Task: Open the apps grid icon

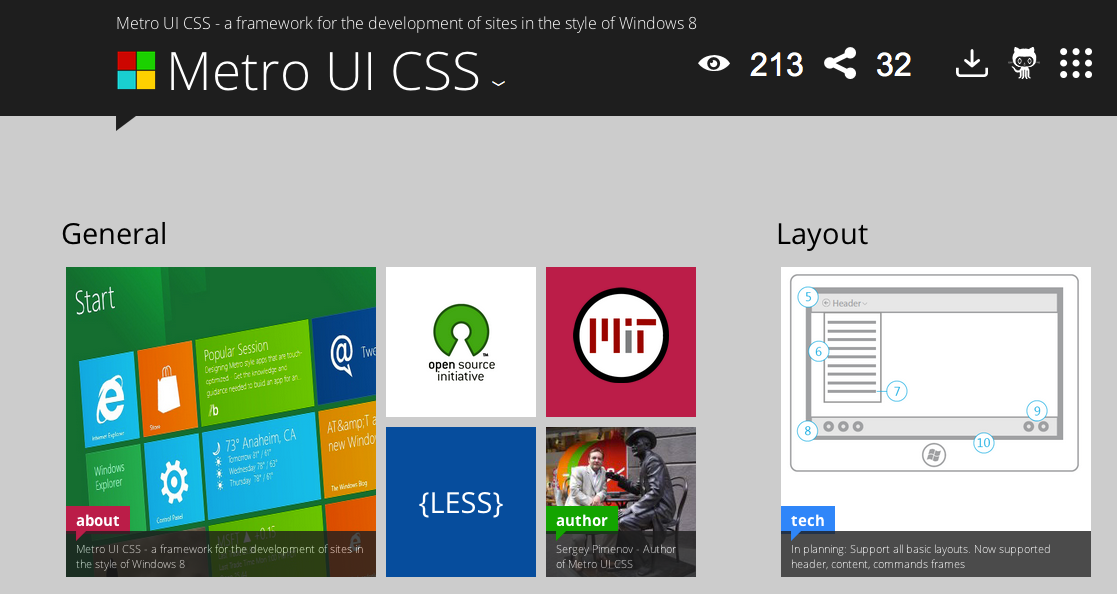Action: pos(1075,64)
